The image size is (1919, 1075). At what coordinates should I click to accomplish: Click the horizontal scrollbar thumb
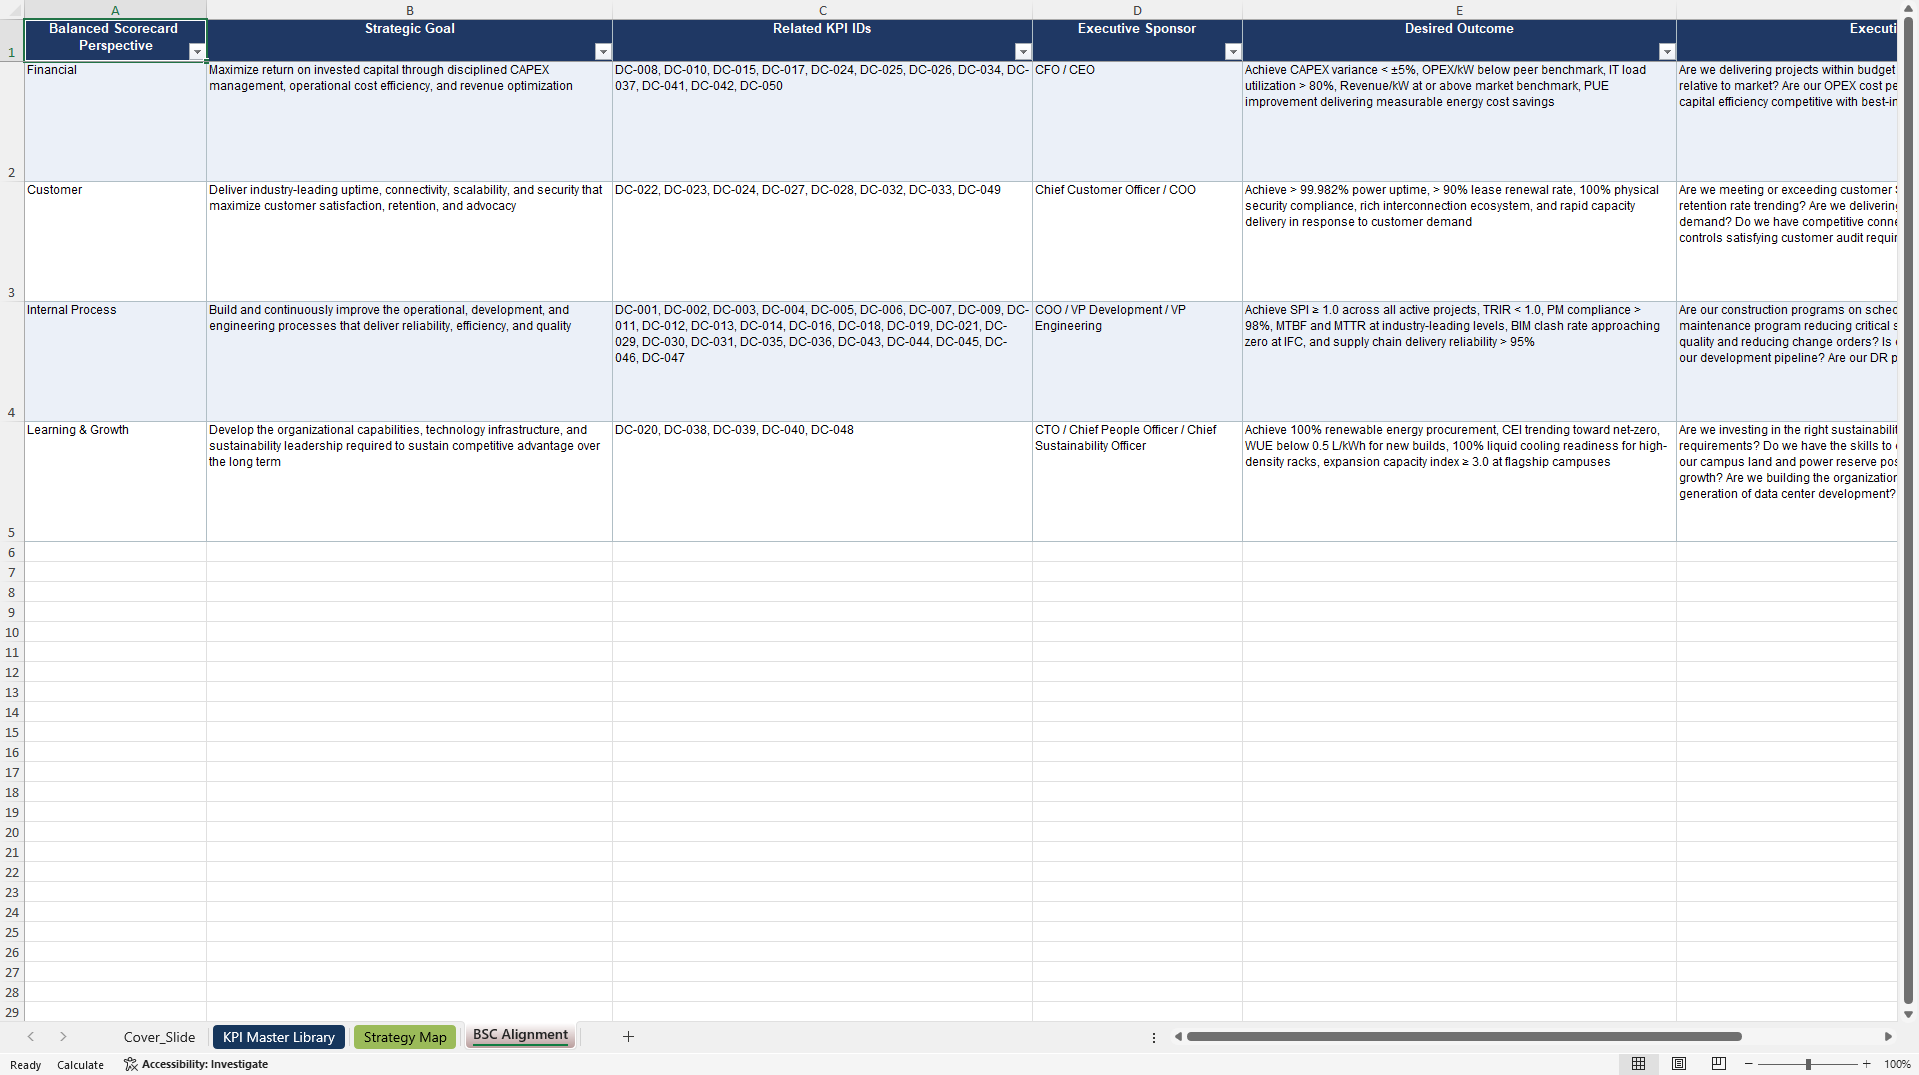coord(1464,1037)
